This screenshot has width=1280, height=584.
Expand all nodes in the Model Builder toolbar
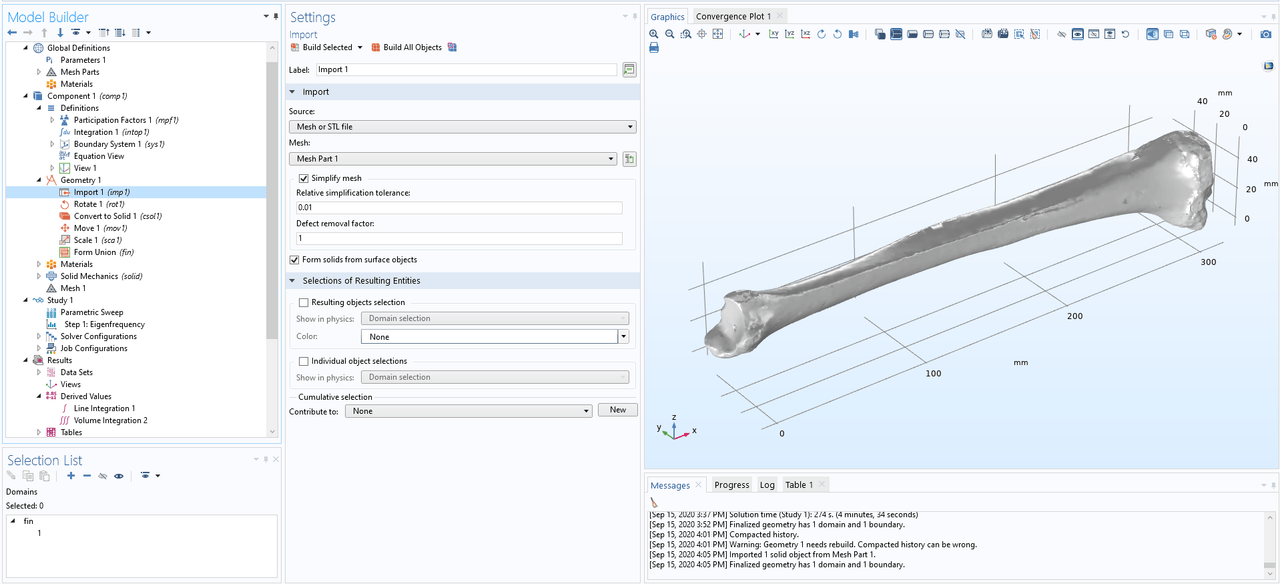coord(120,33)
